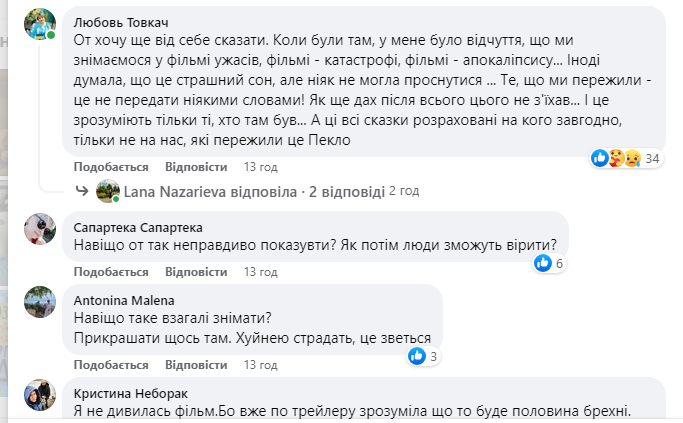The width and height of the screenshot is (683, 423).
Task: Click Lana Nazarieva small reply avatar
Action: (x=108, y=190)
